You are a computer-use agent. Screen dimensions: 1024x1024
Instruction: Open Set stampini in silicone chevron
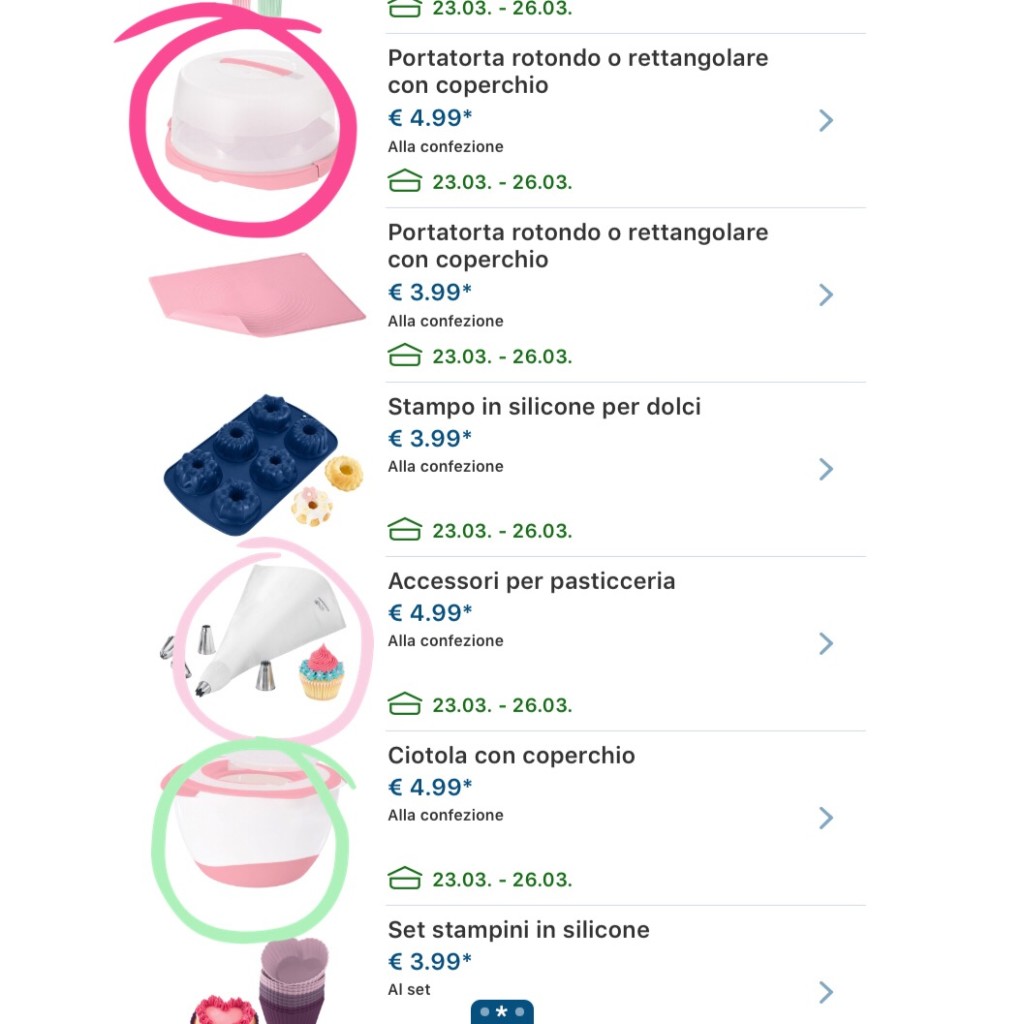[826, 992]
